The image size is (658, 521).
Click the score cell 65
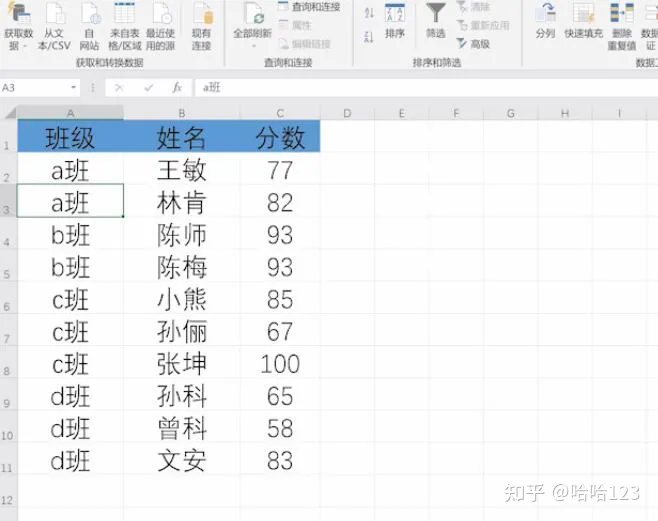280,395
